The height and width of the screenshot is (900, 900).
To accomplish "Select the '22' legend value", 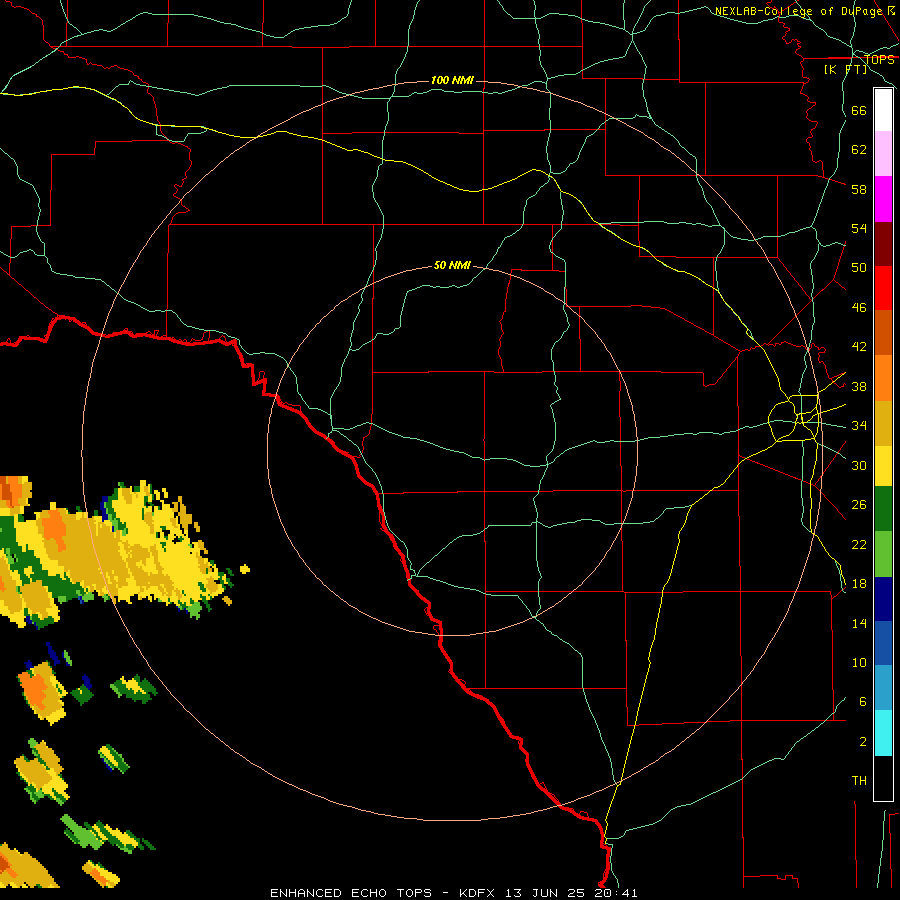I will (x=859, y=544).
